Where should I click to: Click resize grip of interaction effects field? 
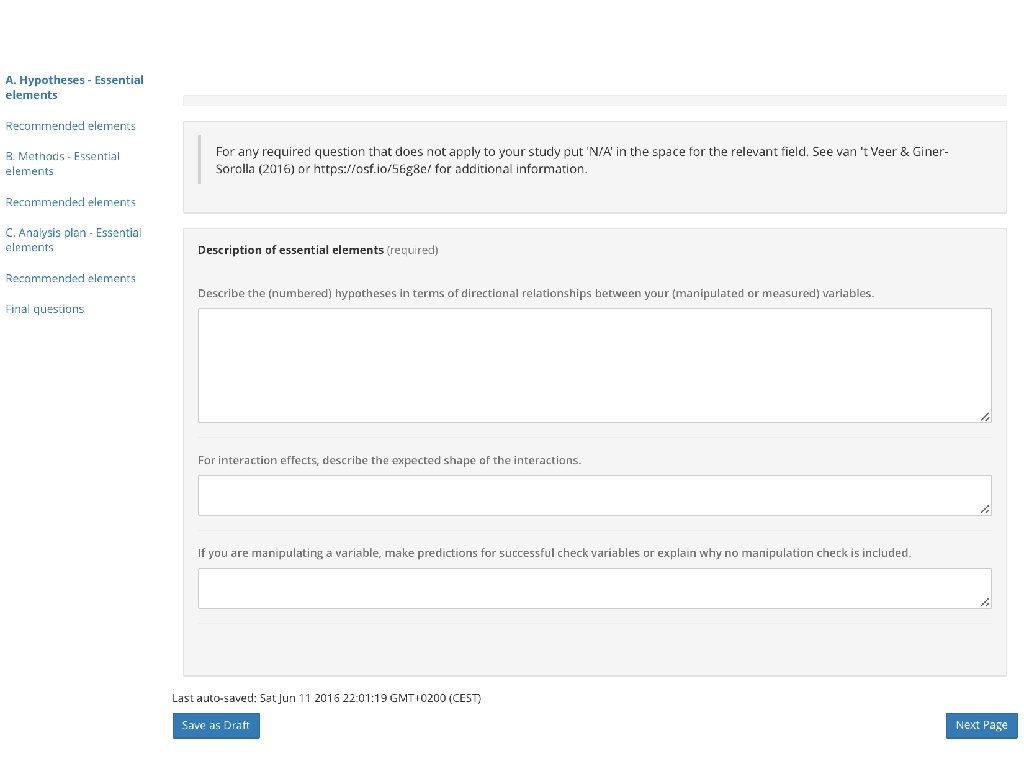click(985, 509)
